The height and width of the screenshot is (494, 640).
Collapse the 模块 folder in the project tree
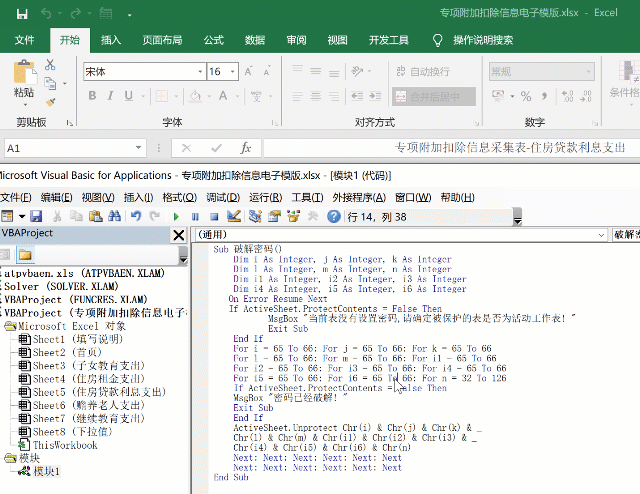click(x=10, y=458)
